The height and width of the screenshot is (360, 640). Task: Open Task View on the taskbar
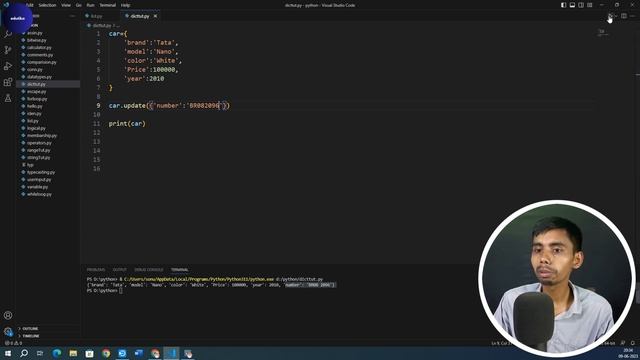(x=40, y=353)
